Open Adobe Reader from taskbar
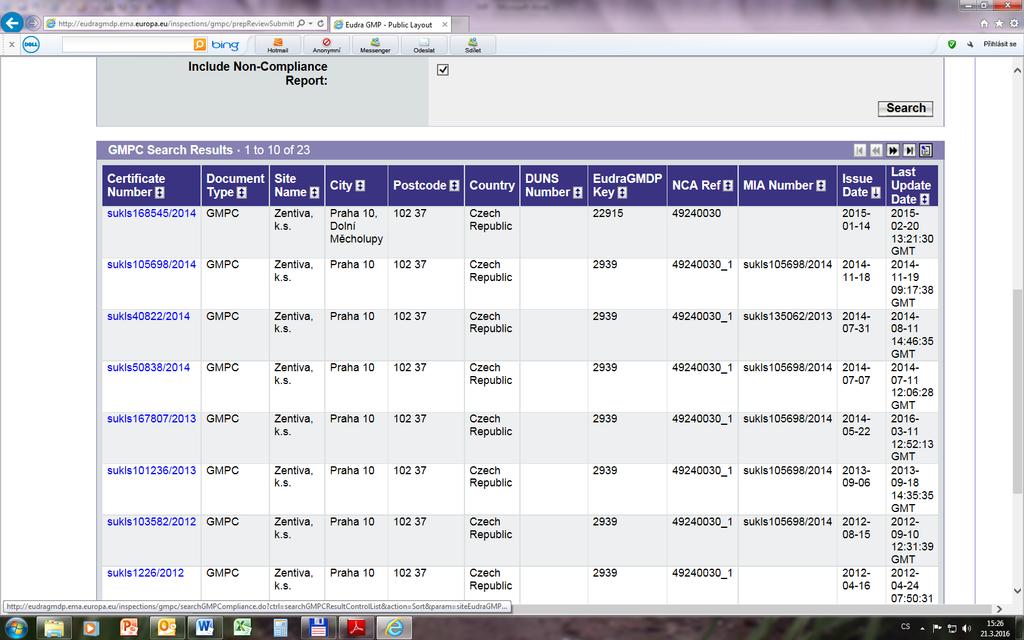 pos(357,628)
